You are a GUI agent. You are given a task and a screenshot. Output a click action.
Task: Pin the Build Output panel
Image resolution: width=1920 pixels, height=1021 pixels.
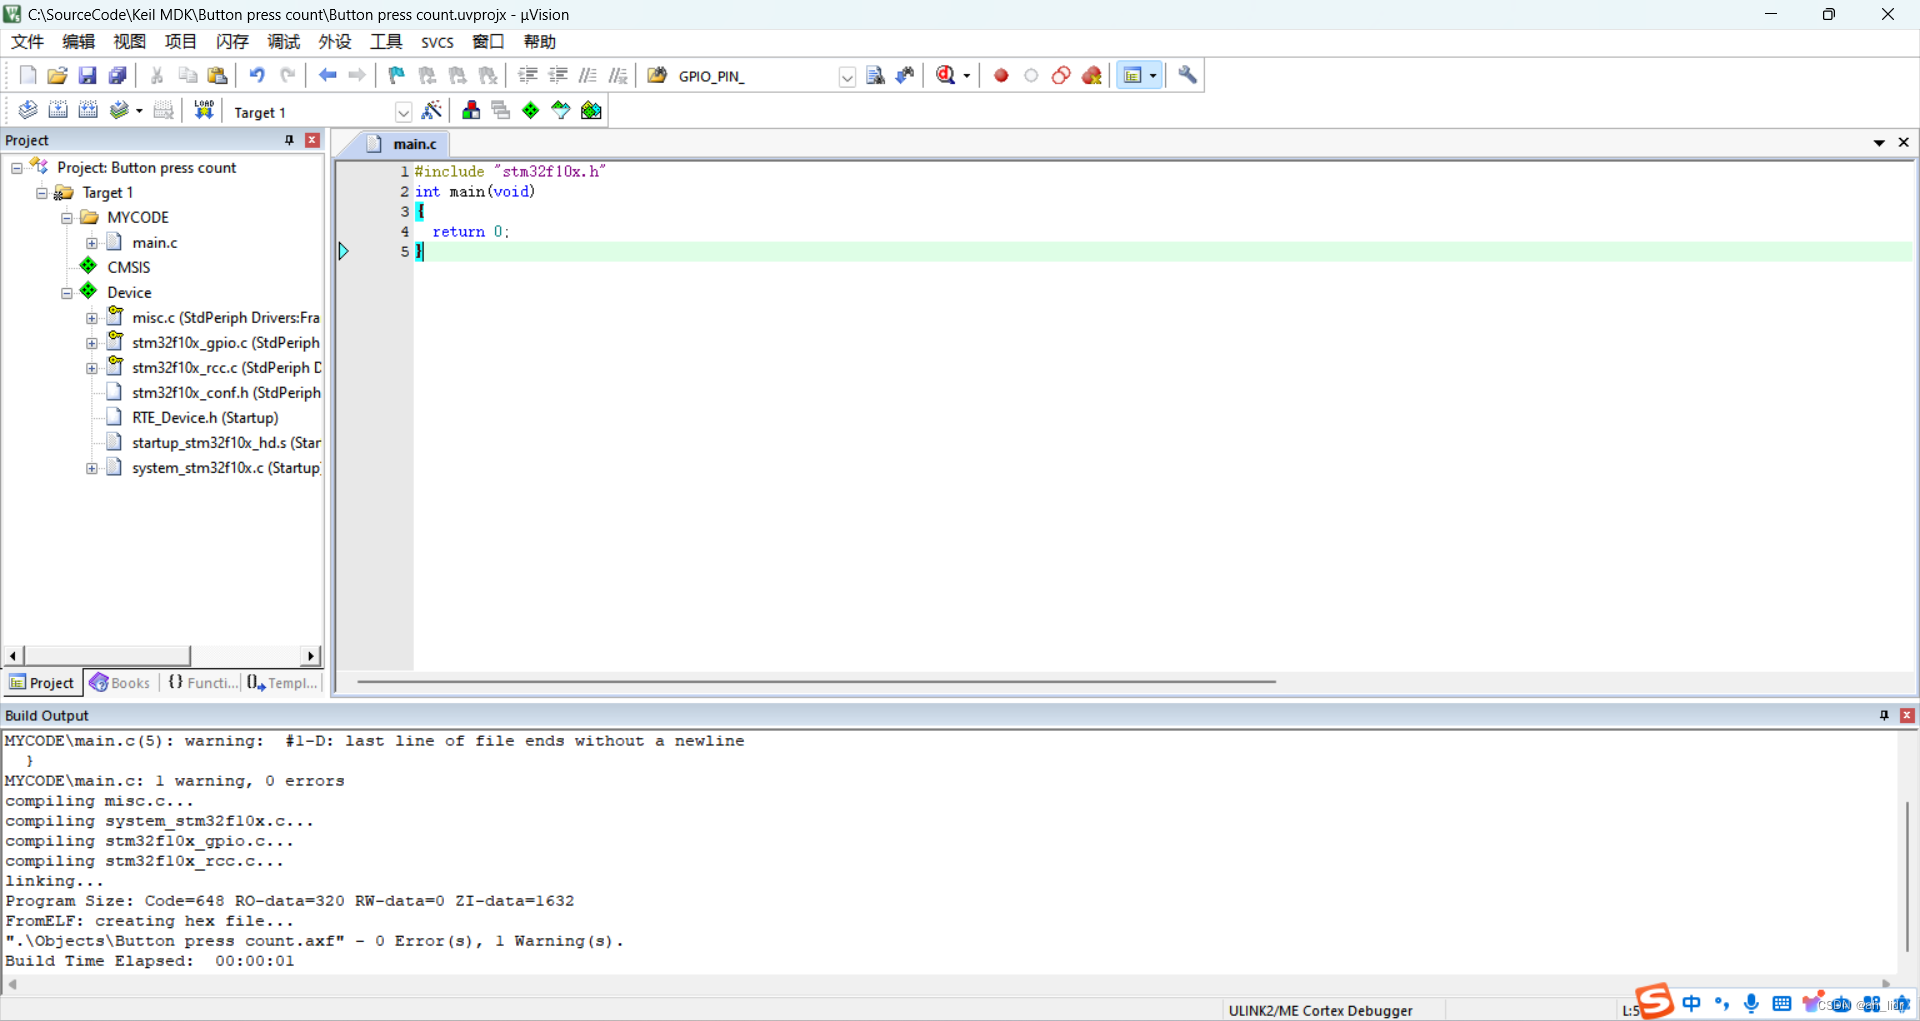[x=1884, y=715]
